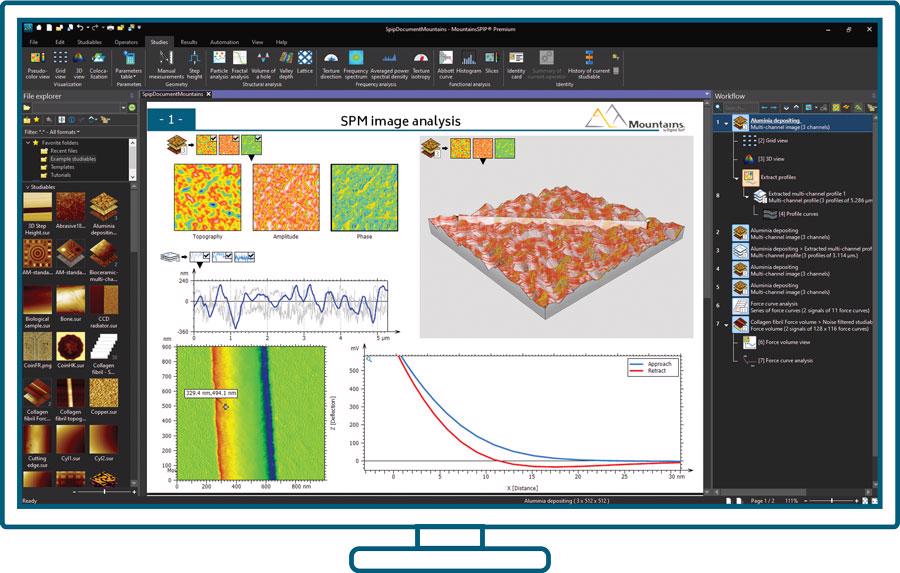Close the SpipDocumentMountains tab
The width and height of the screenshot is (900, 573).
[x=208, y=94]
